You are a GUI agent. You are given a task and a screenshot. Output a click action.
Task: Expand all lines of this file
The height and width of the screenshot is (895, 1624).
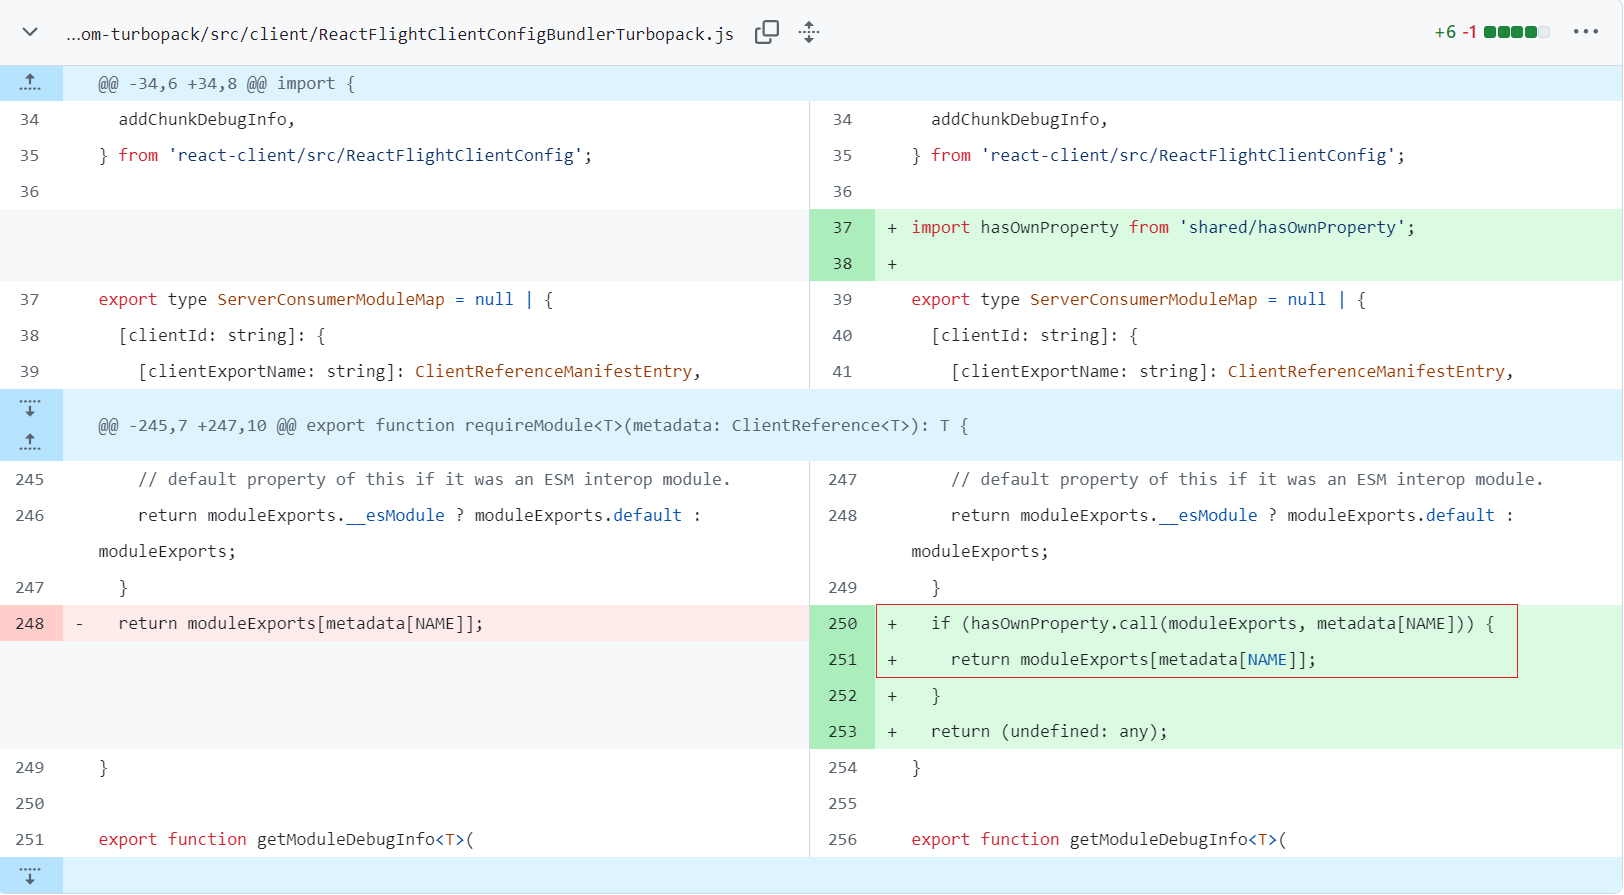tap(809, 32)
